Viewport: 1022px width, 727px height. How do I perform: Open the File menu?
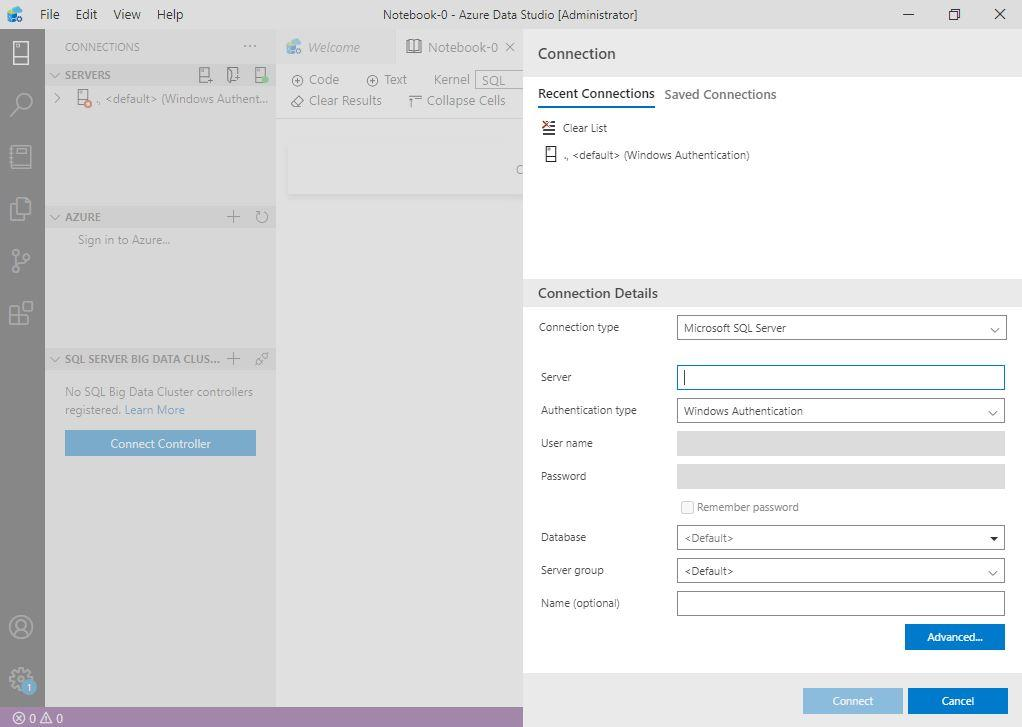(50, 14)
